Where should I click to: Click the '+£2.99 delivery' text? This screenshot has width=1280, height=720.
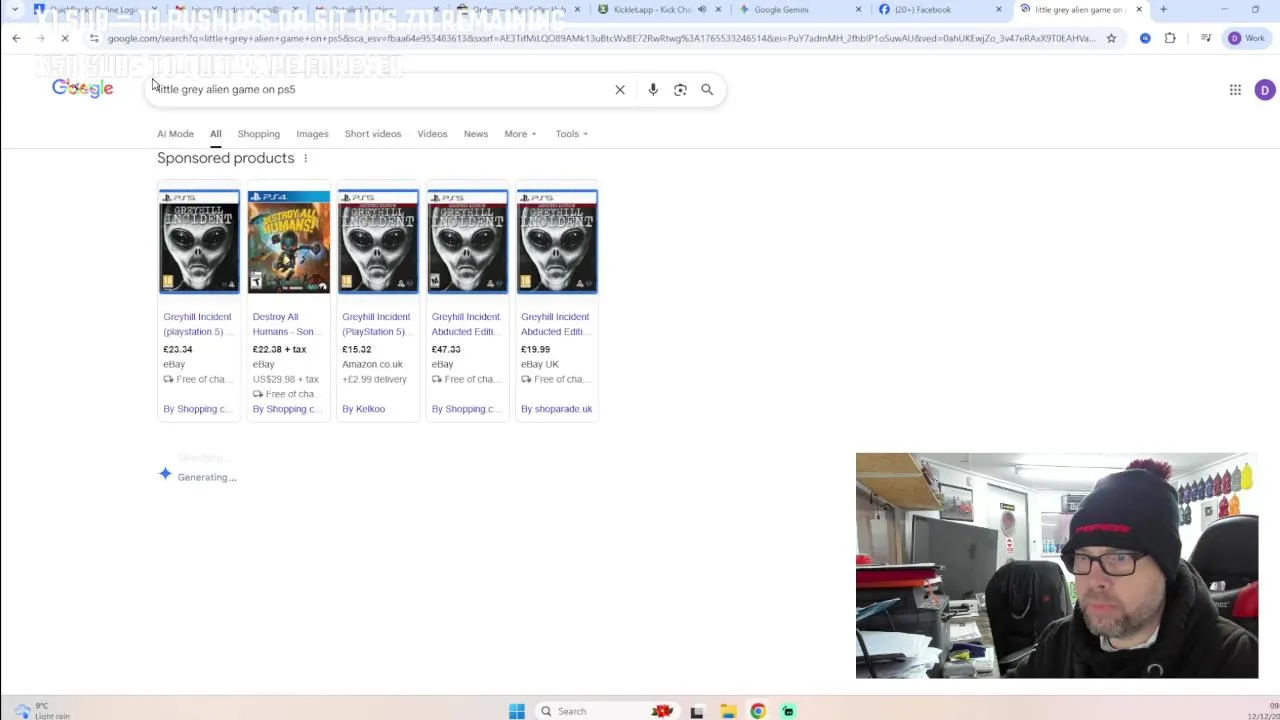[374, 379]
